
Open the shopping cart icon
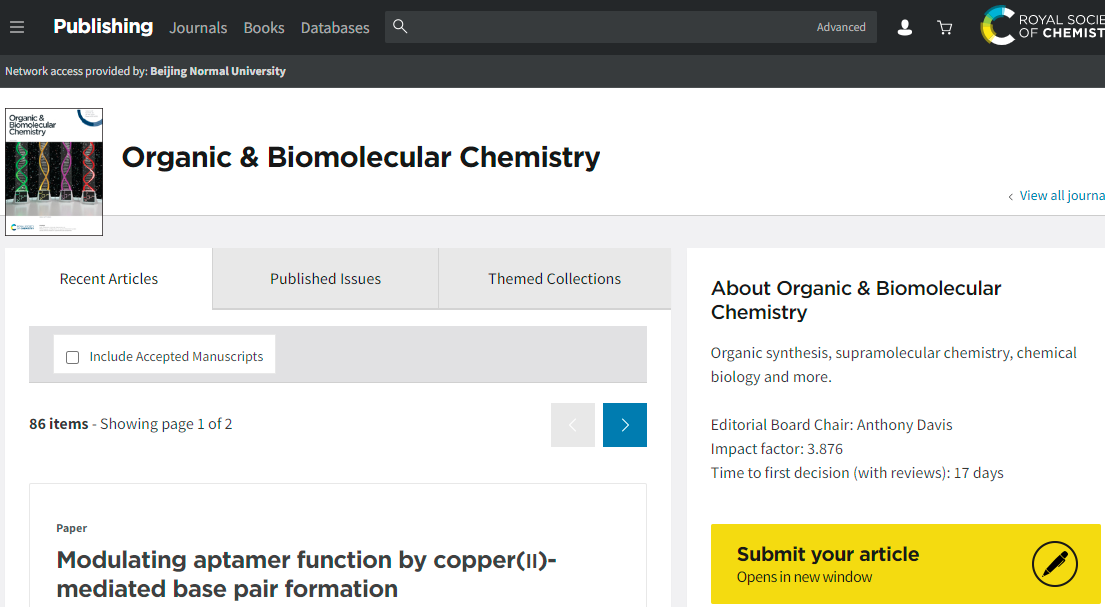point(944,28)
